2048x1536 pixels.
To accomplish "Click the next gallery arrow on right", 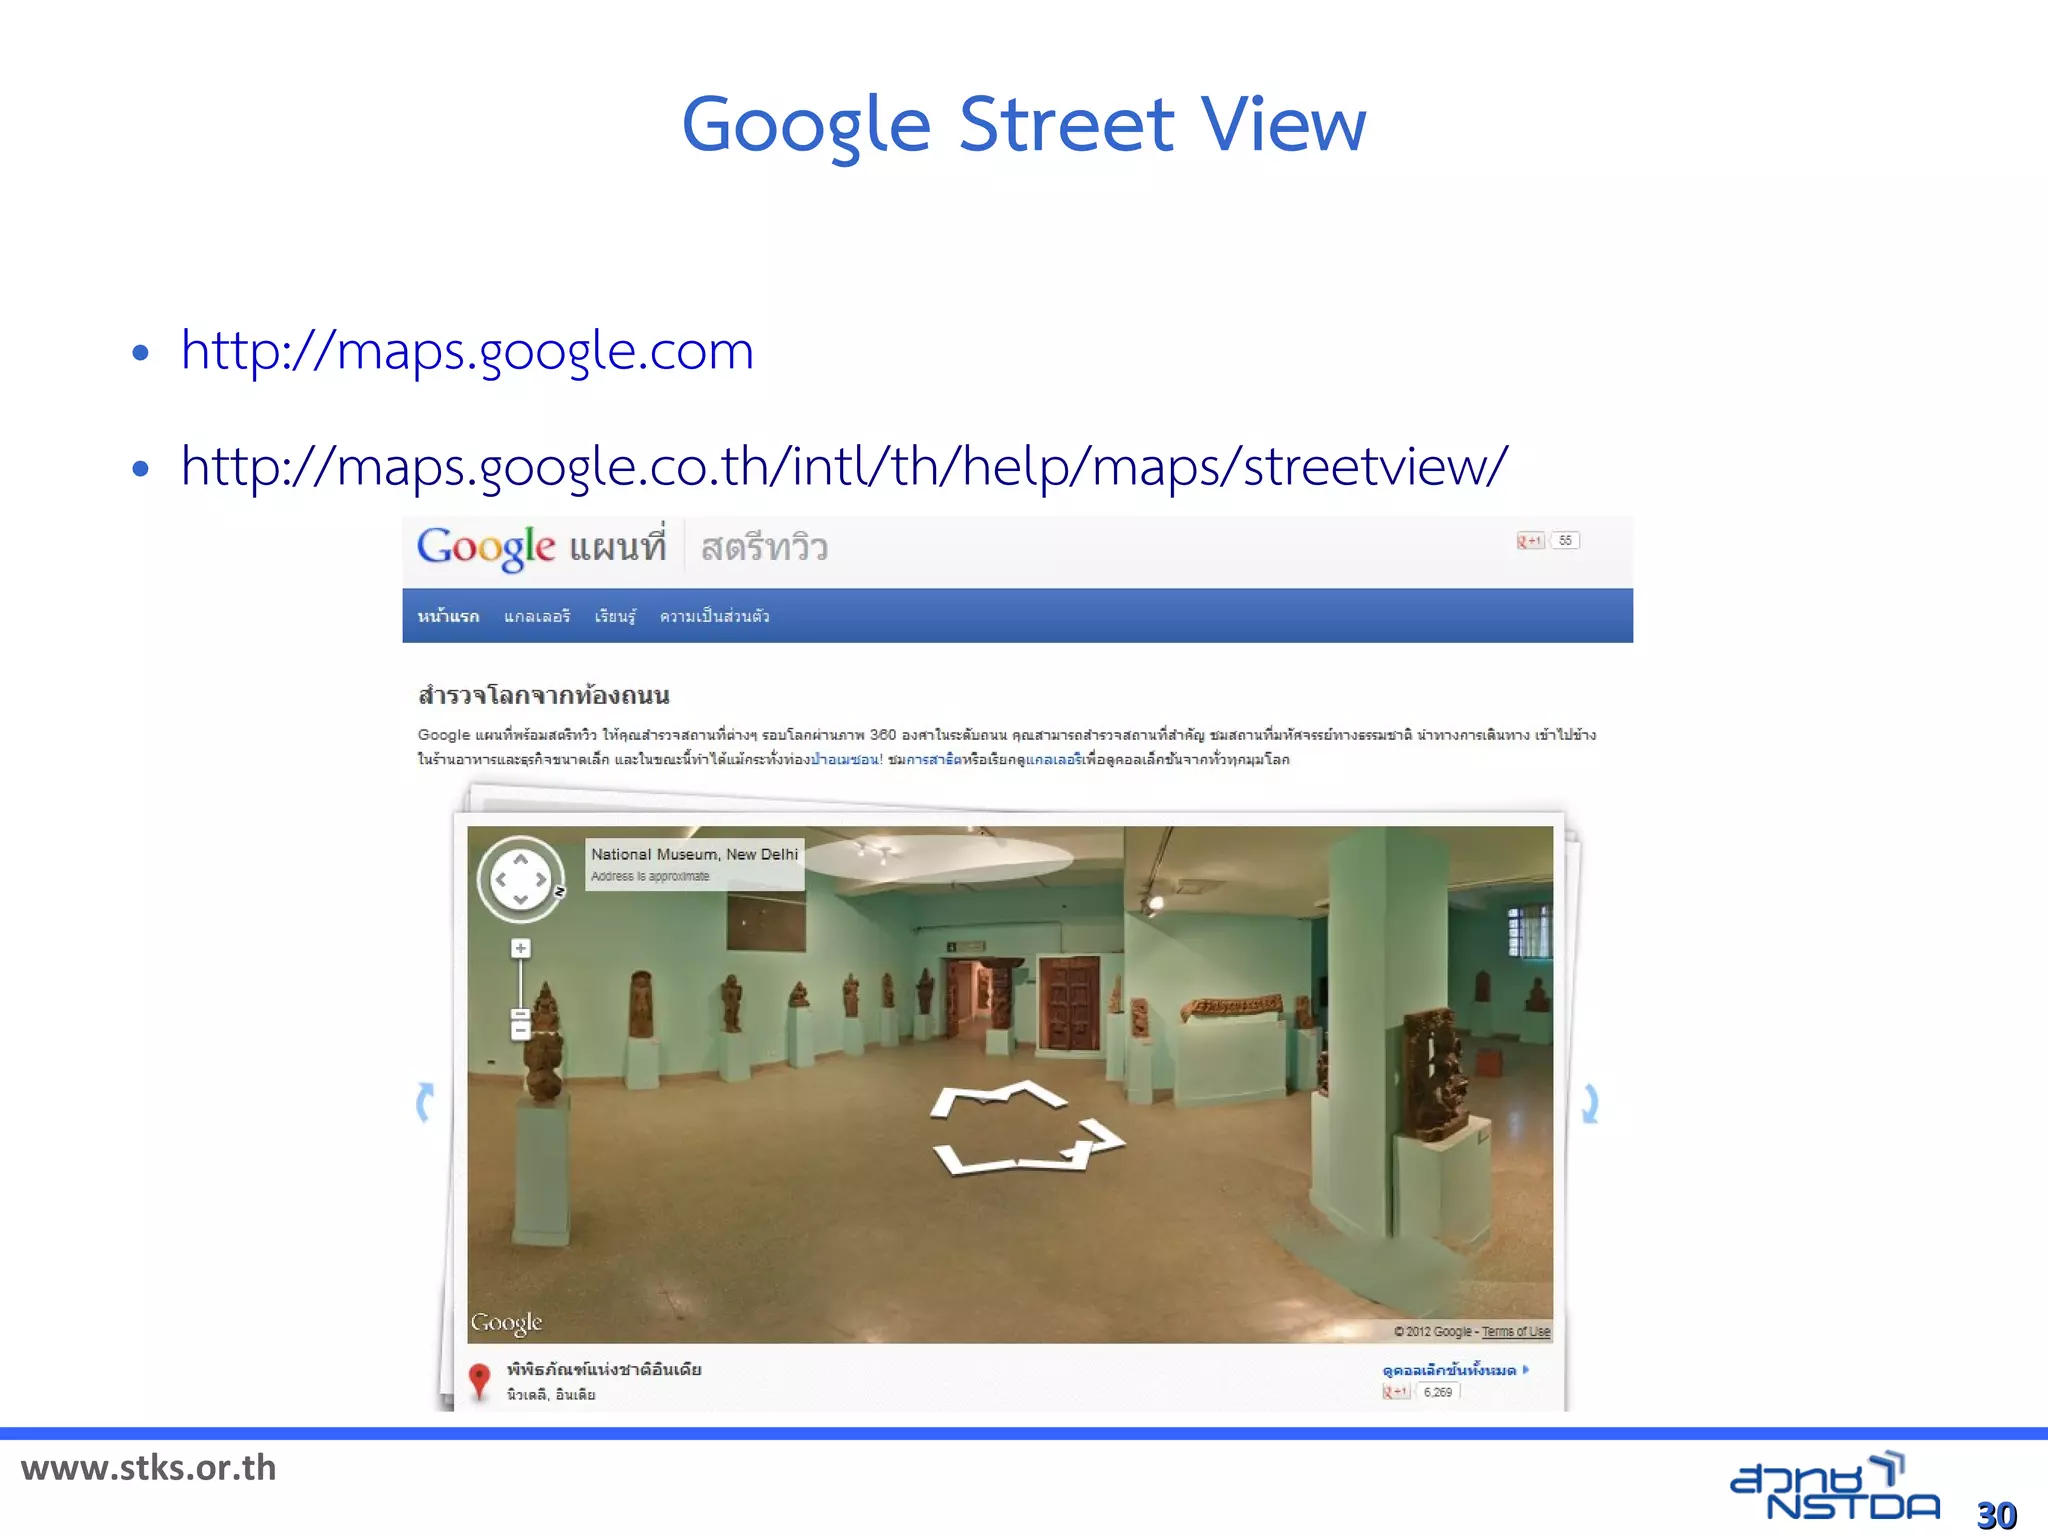I will (1590, 1104).
